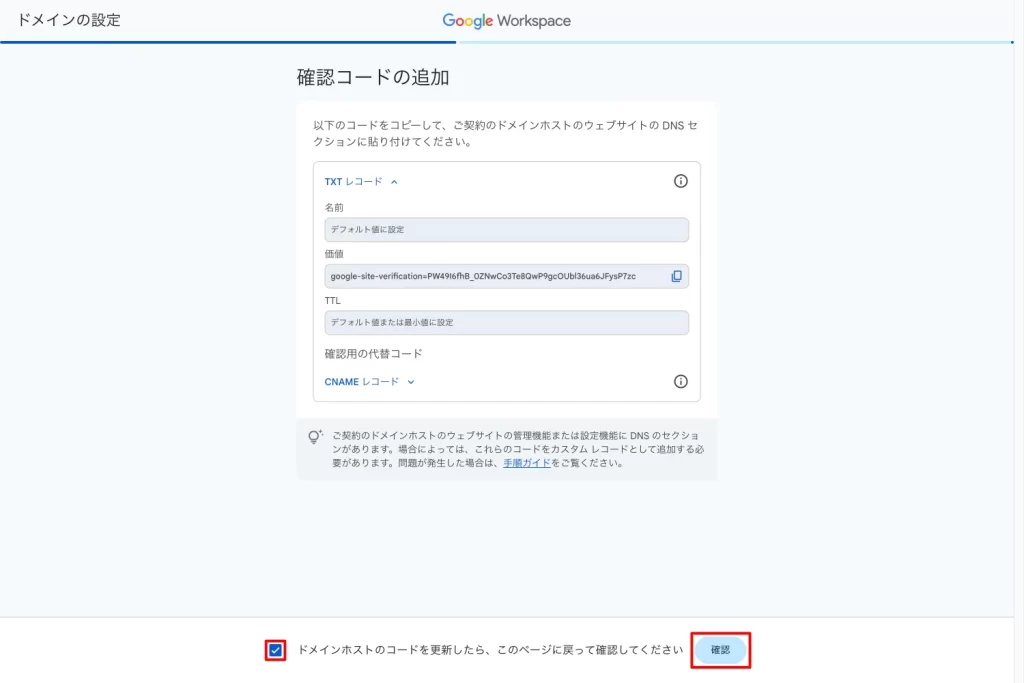Open the info icon next to CNAME レコード
This screenshot has height=683, width=1024.
coord(681,381)
